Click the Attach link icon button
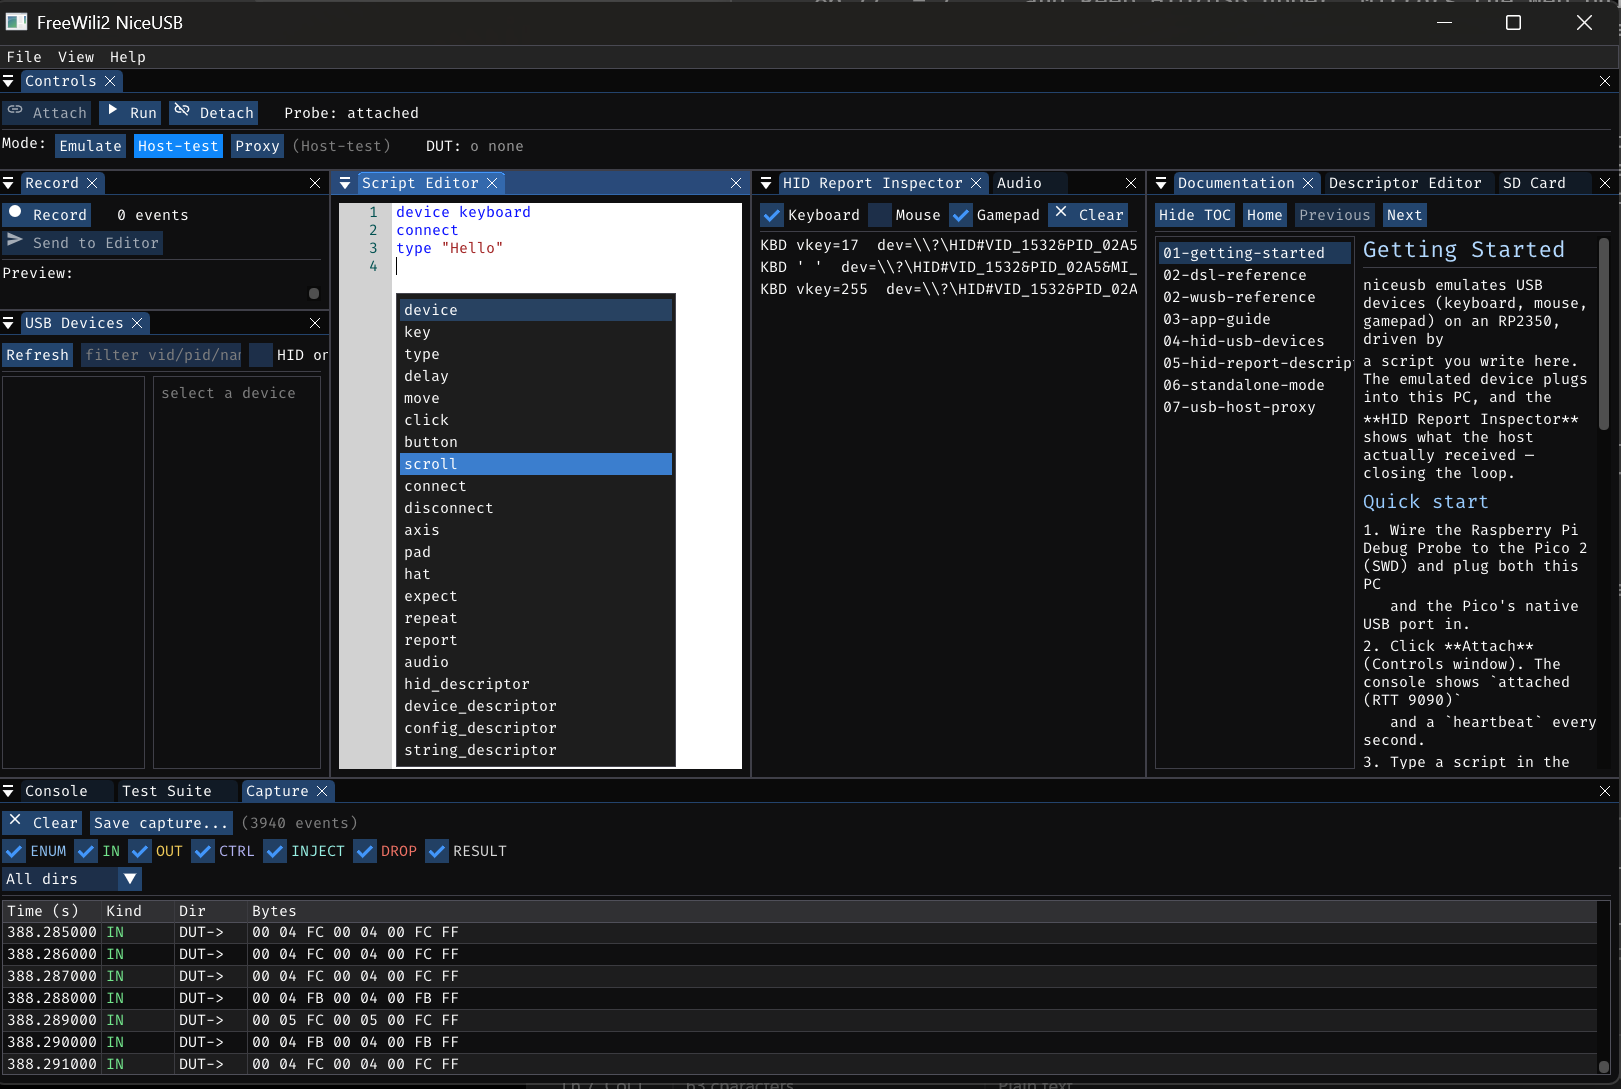Screen dimensions: 1621x1089 click(46, 113)
